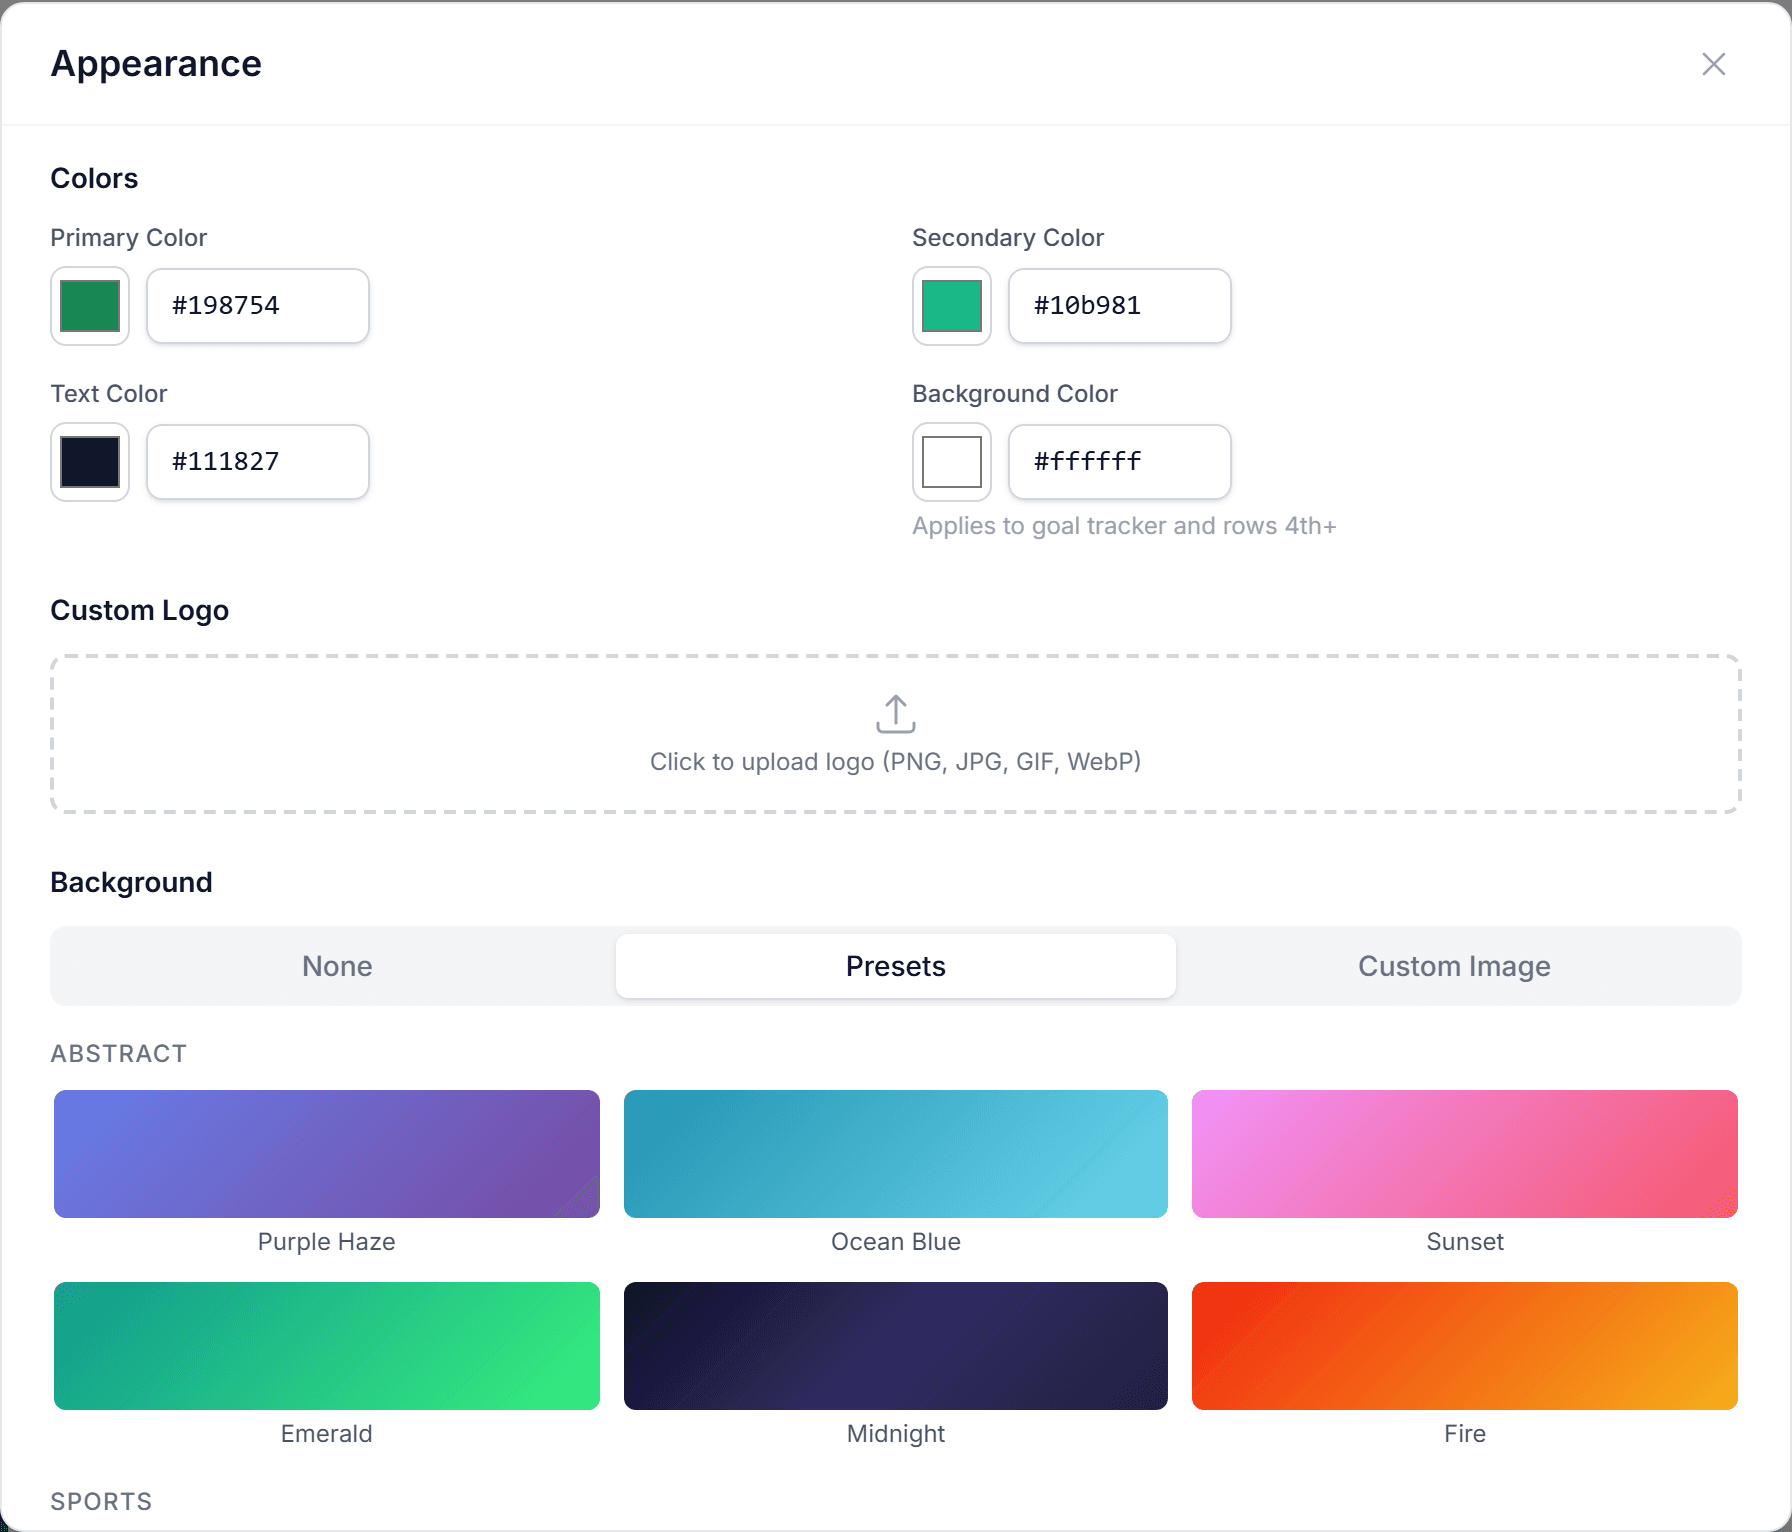Screen dimensions: 1792x1532
Task: Select the Purple Haze preset background
Action: [x=326, y=1153]
